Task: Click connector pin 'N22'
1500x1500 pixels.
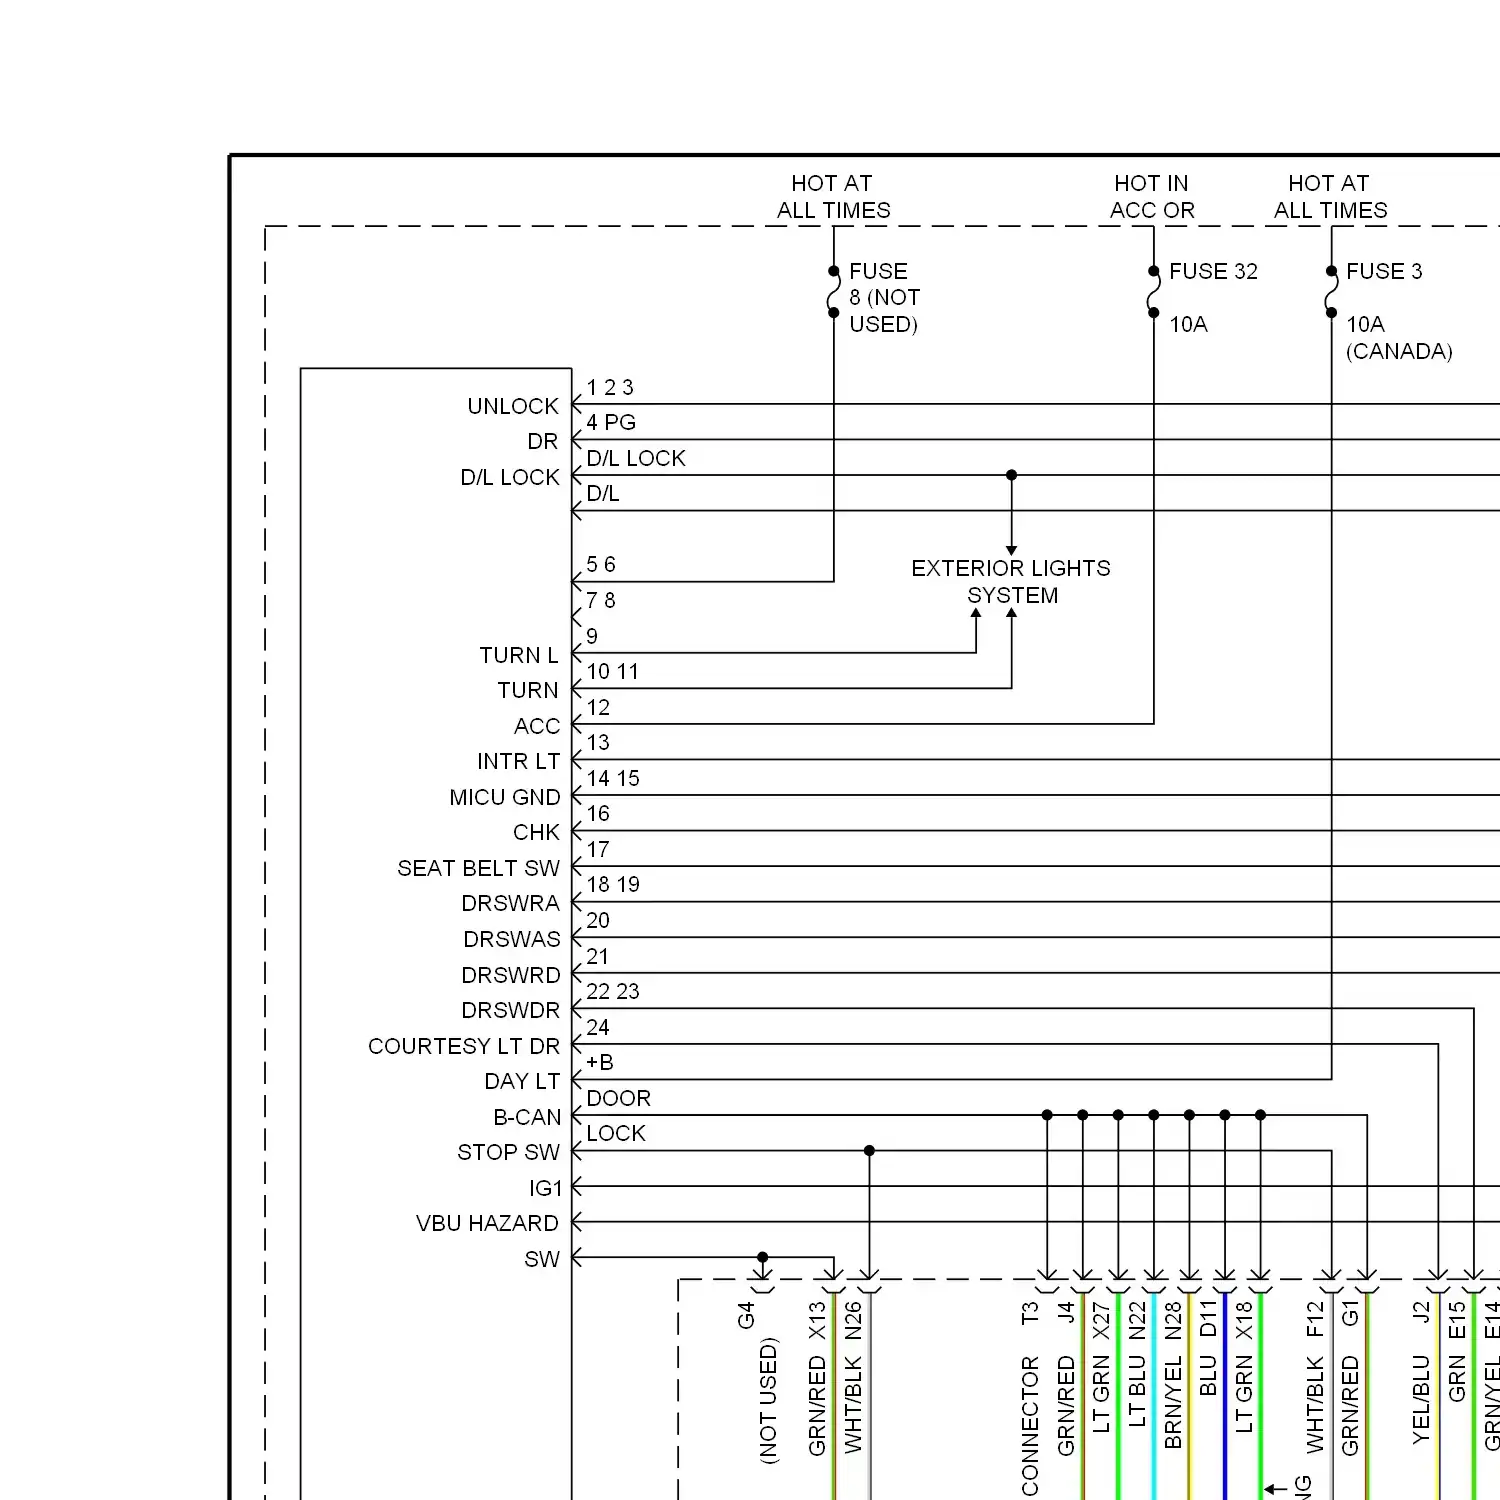Action: 1137,1320
